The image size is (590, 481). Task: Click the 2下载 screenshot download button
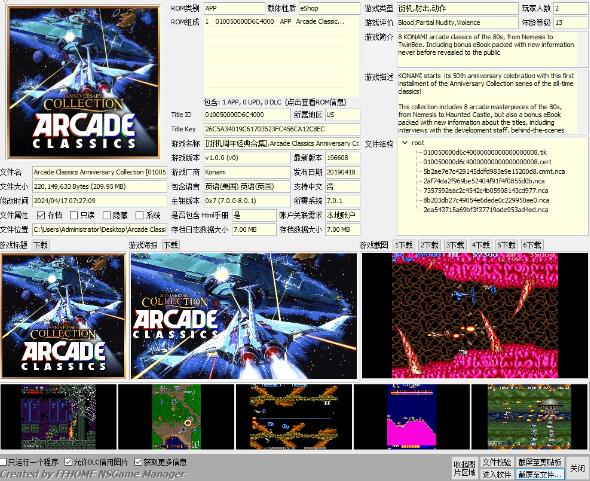pos(430,245)
